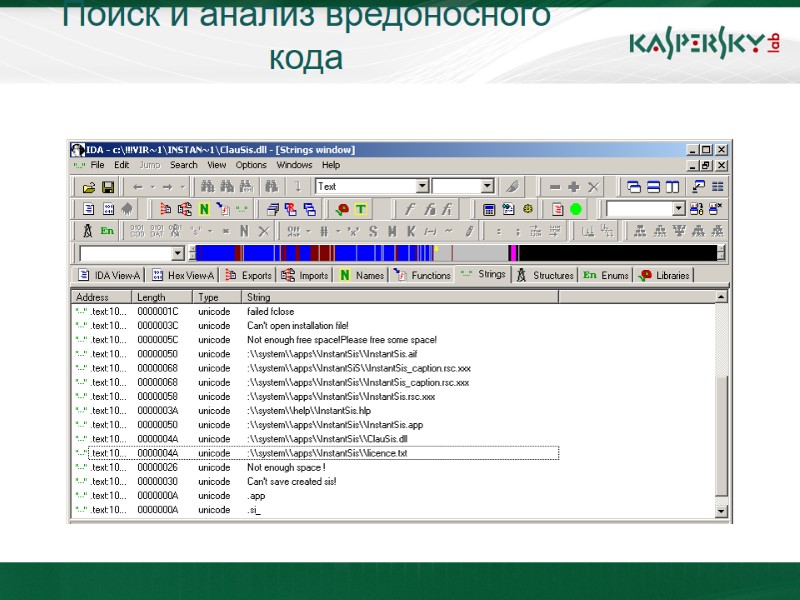
Task: Open the Help menu
Action: pos(331,165)
